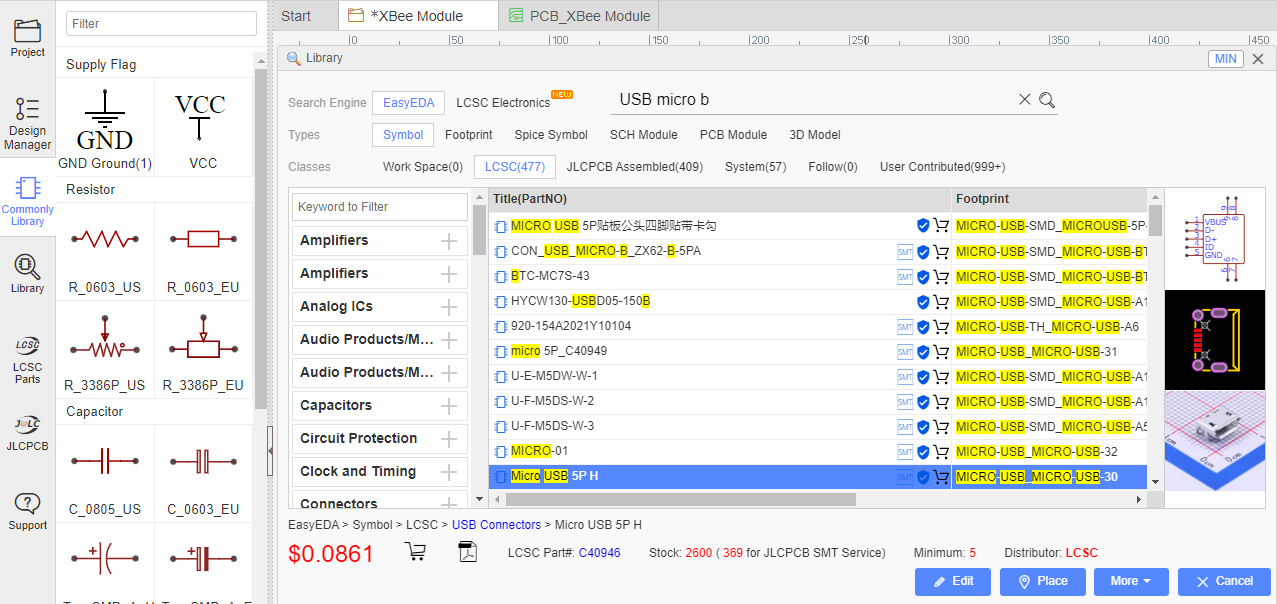This screenshot has width=1277, height=604.
Task: Click cart icon in 920-154A2021Y10104 row
Action: click(941, 327)
